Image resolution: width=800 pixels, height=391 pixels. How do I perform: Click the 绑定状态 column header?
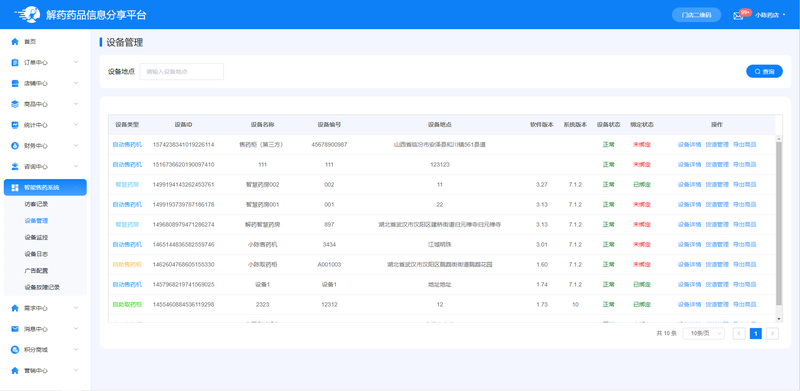(x=642, y=125)
